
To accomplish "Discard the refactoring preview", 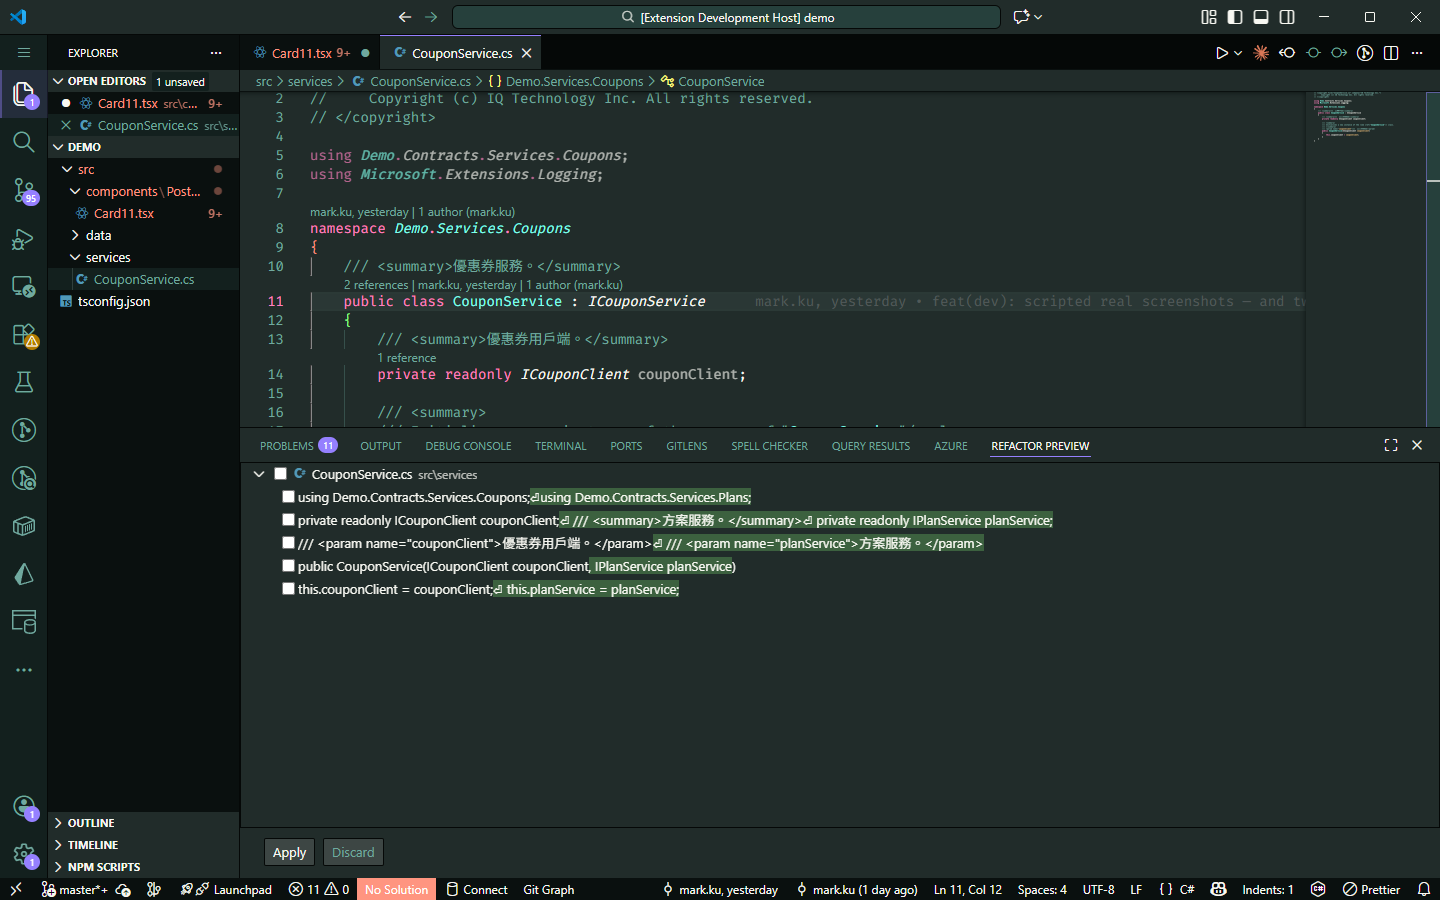I will point(353,852).
